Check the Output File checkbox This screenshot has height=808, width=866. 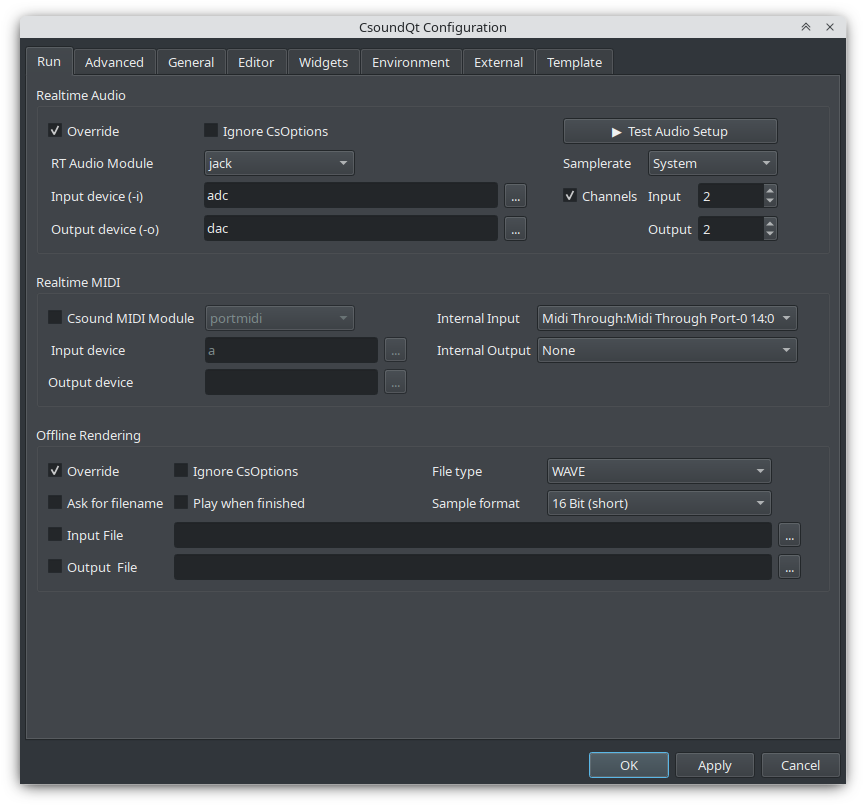pos(55,567)
